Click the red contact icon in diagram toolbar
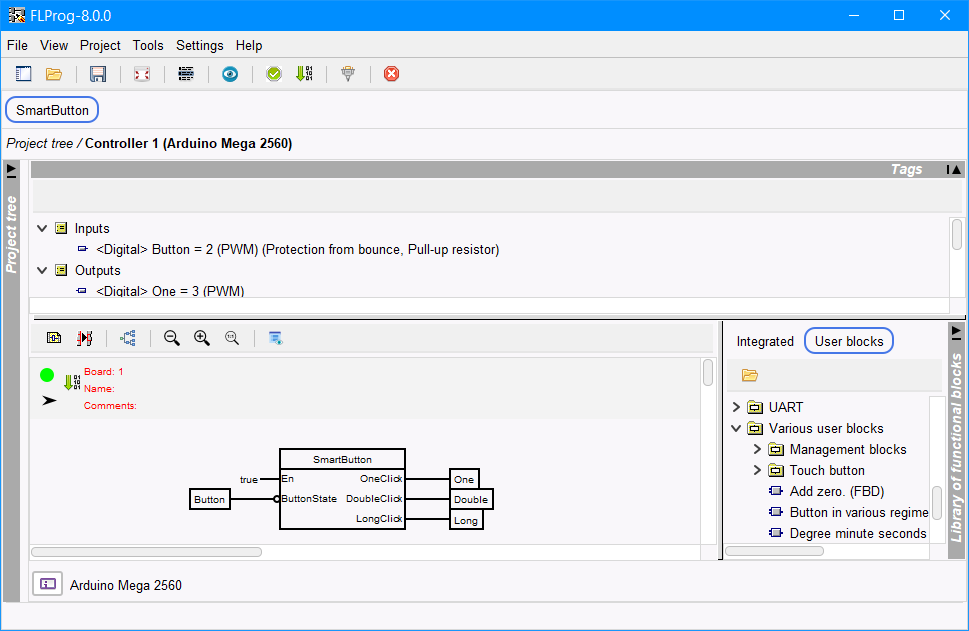Image resolution: width=969 pixels, height=631 pixels. pos(85,338)
